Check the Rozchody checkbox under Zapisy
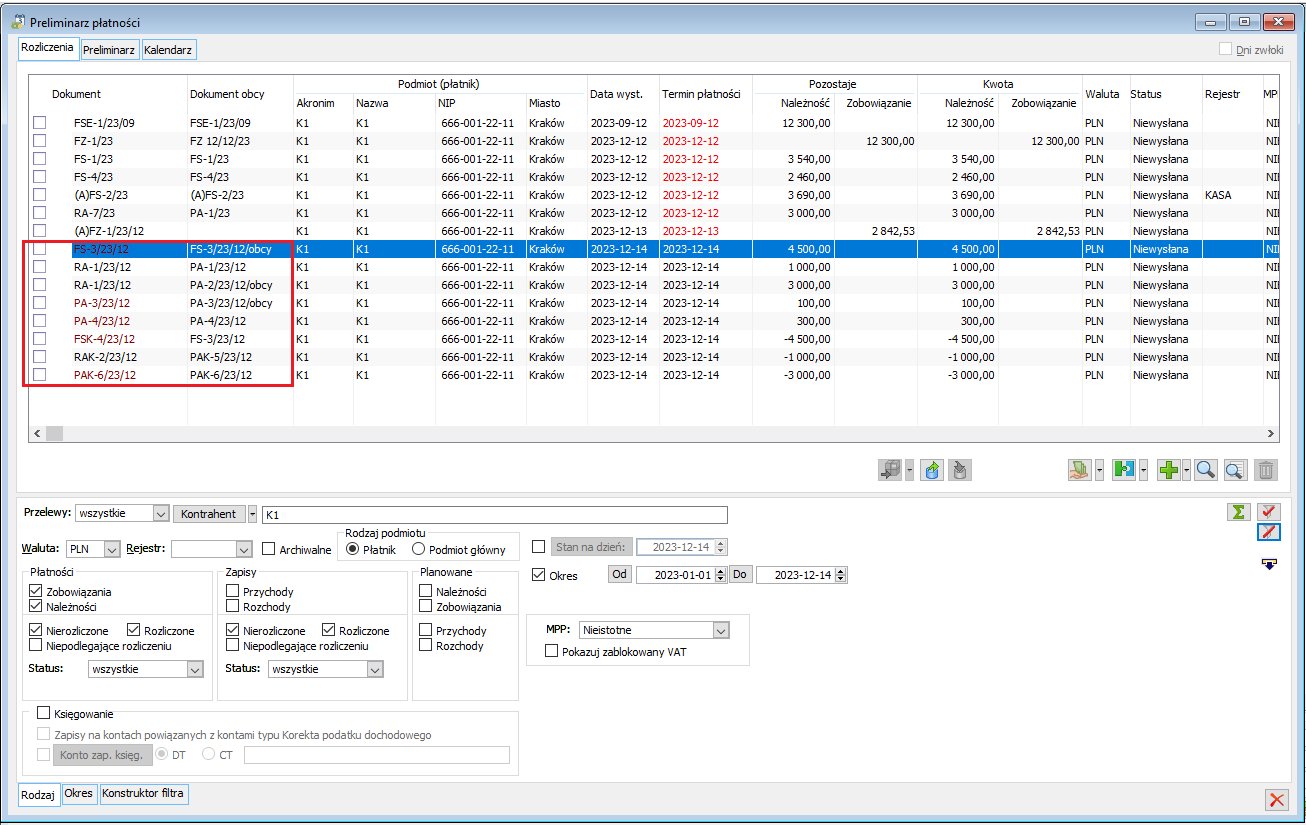 coord(233,607)
